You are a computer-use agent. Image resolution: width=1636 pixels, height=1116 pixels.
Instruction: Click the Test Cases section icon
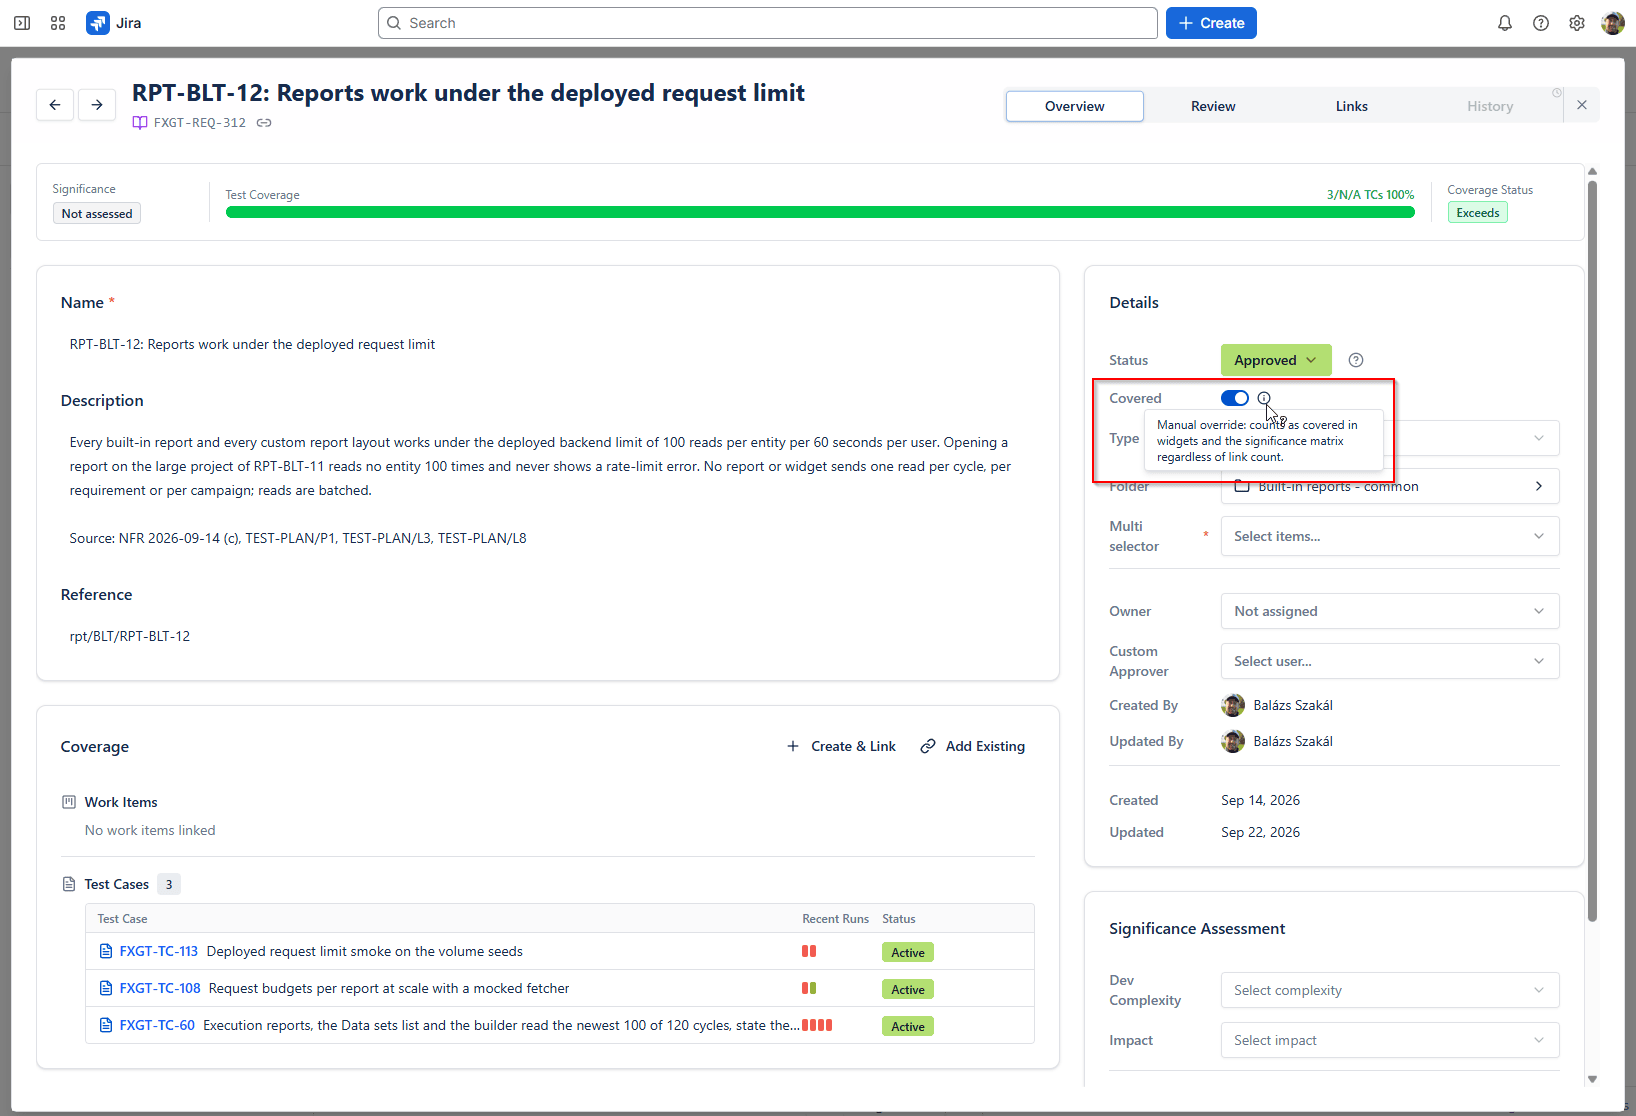click(69, 884)
